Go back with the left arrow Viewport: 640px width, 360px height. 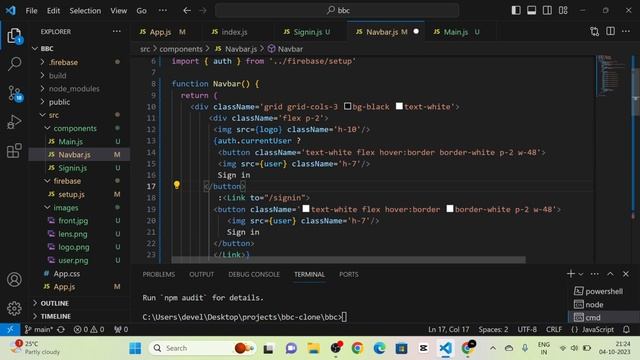(187, 11)
